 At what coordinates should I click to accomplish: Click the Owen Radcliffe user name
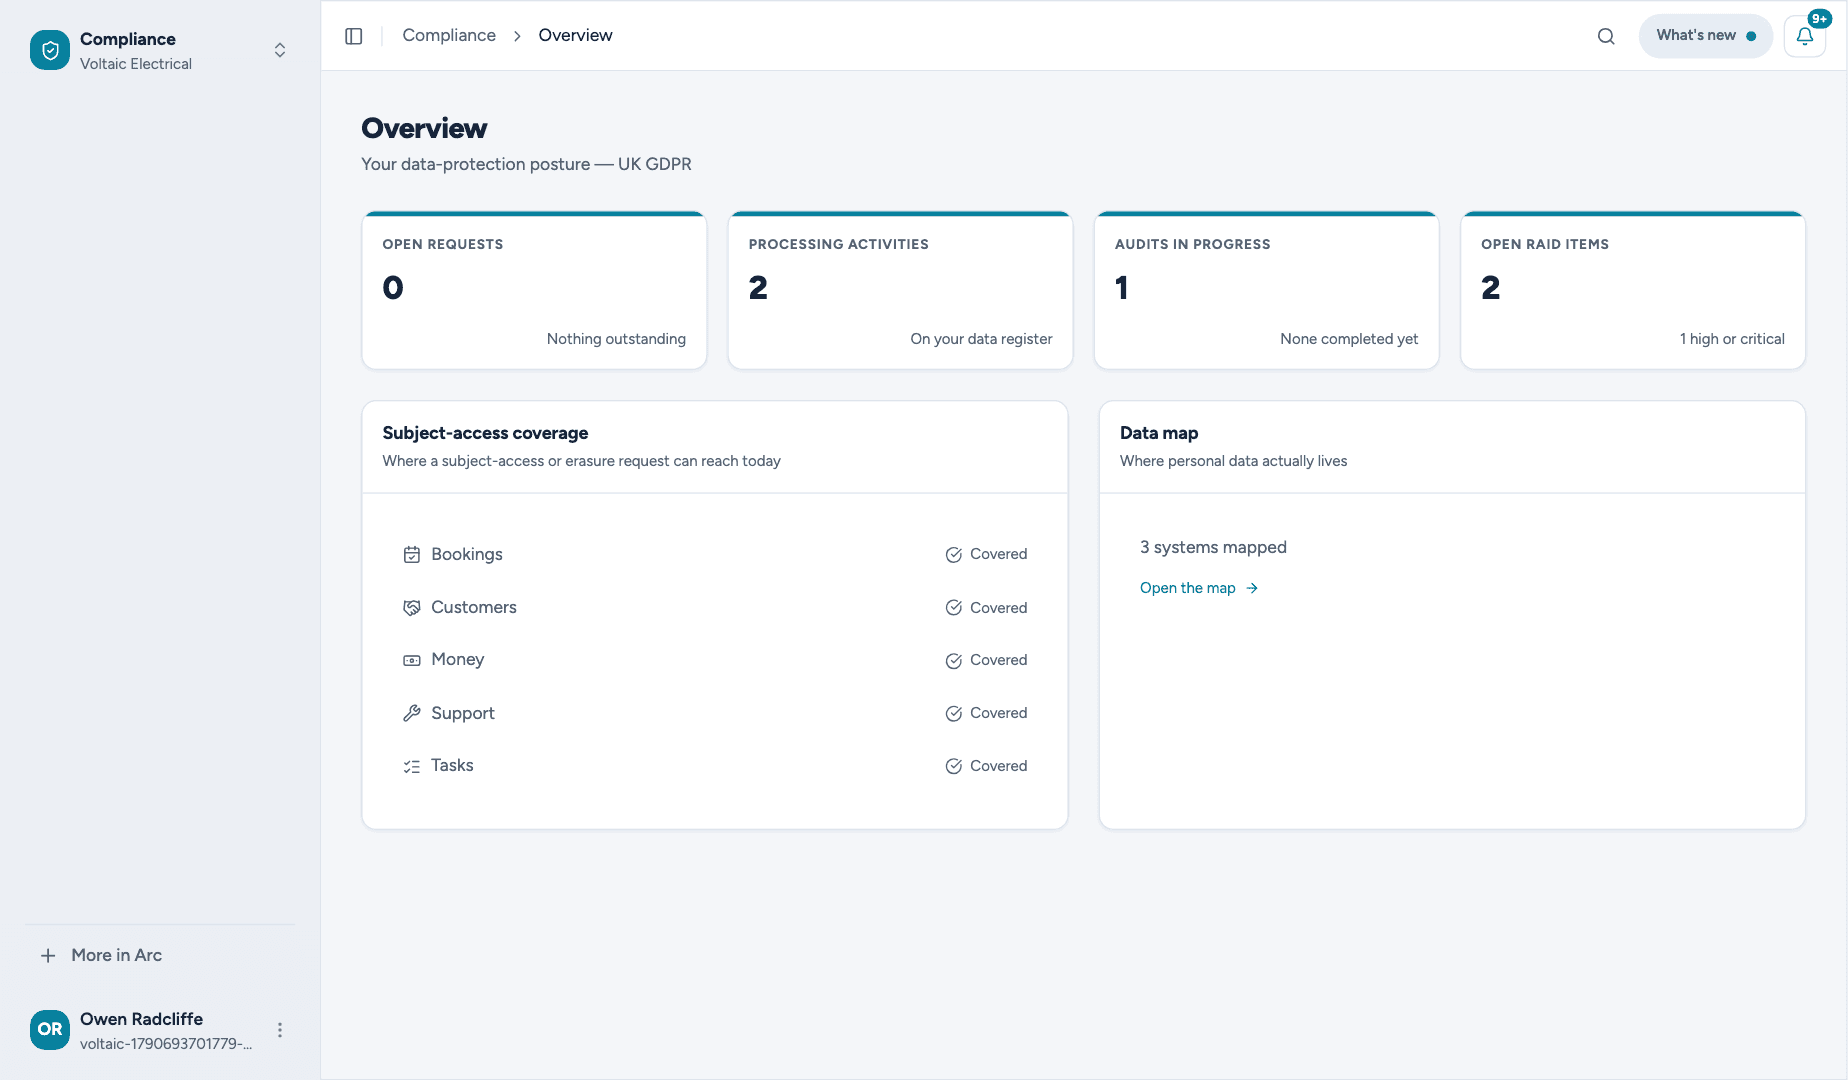point(141,1019)
